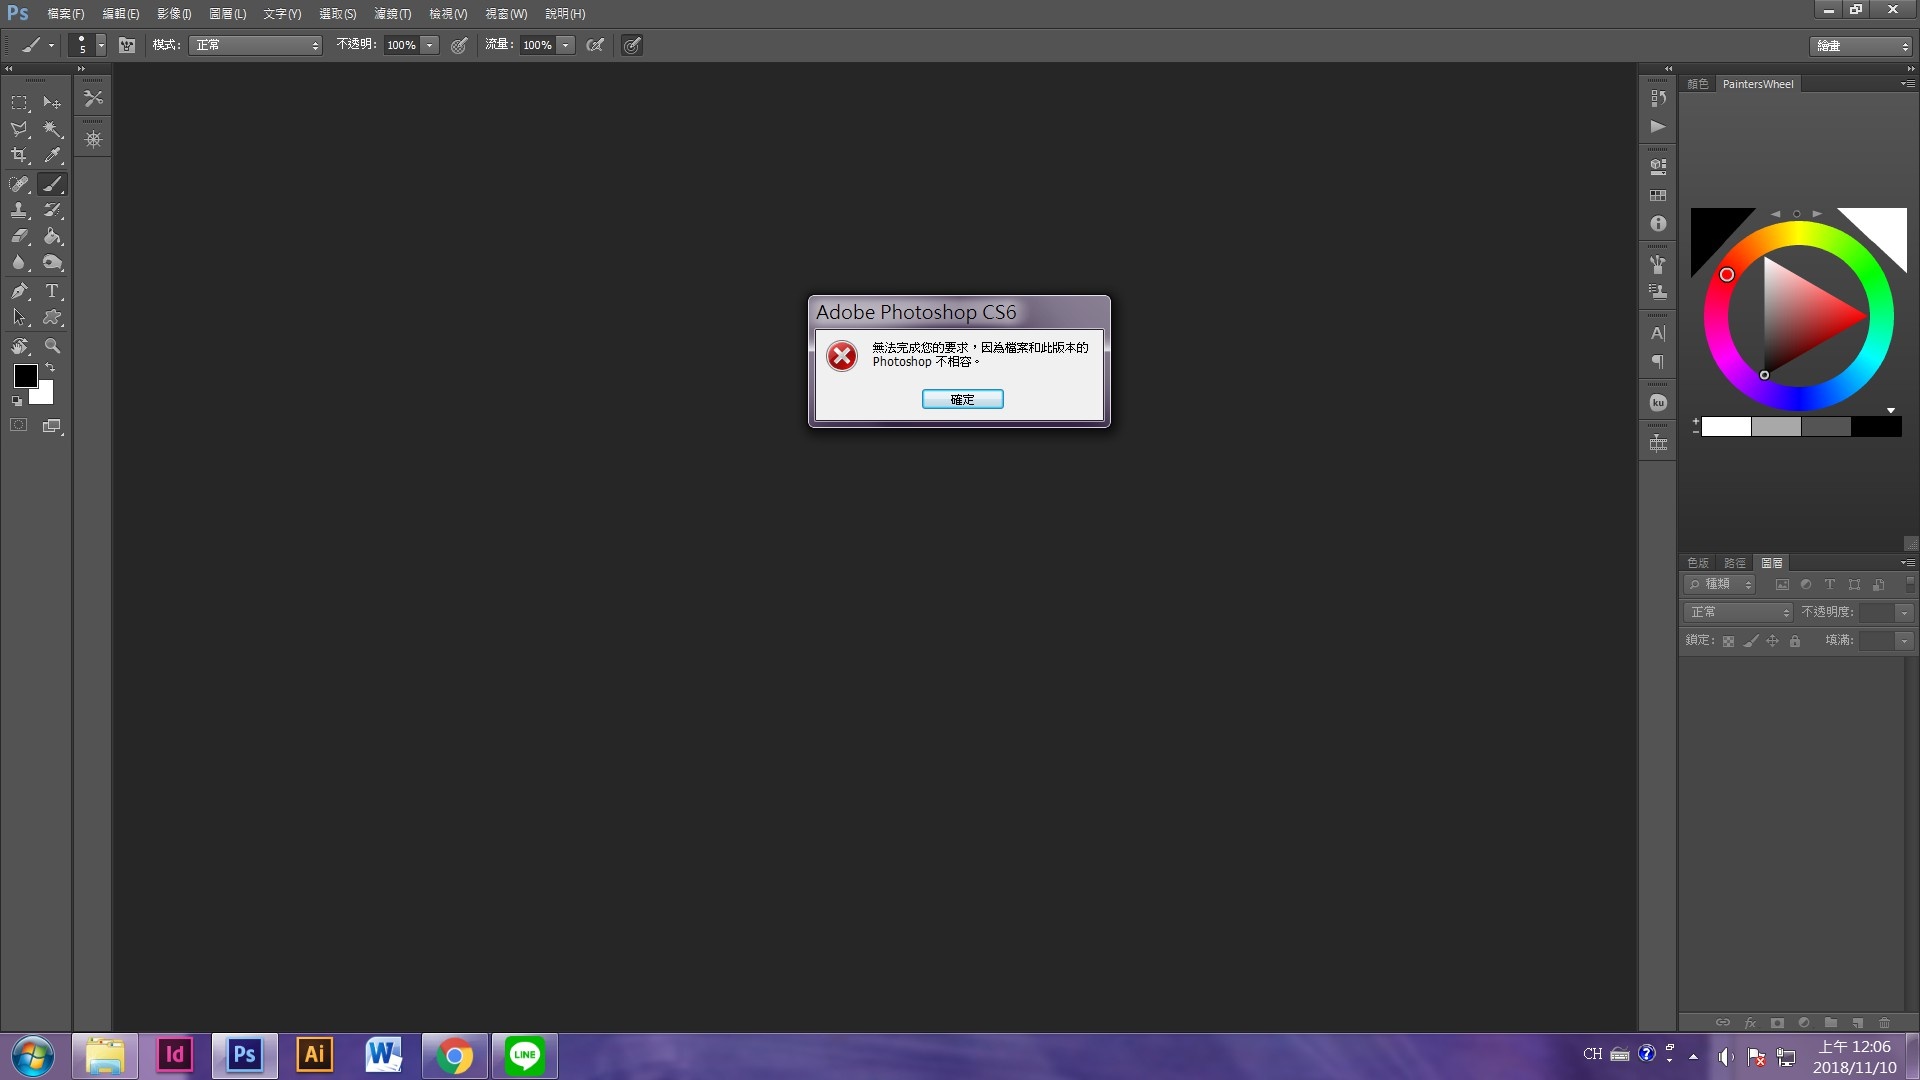The image size is (1920, 1080).
Task: Open the 模式 blend mode dropdown
Action: 256,45
